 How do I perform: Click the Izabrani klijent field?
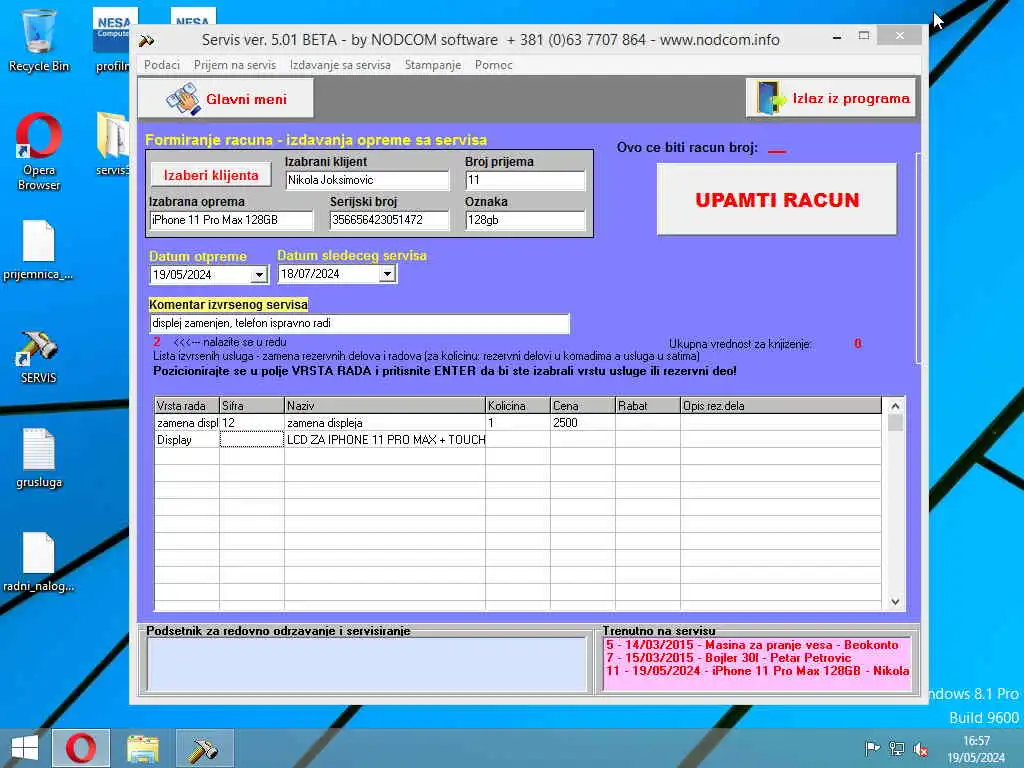point(367,180)
